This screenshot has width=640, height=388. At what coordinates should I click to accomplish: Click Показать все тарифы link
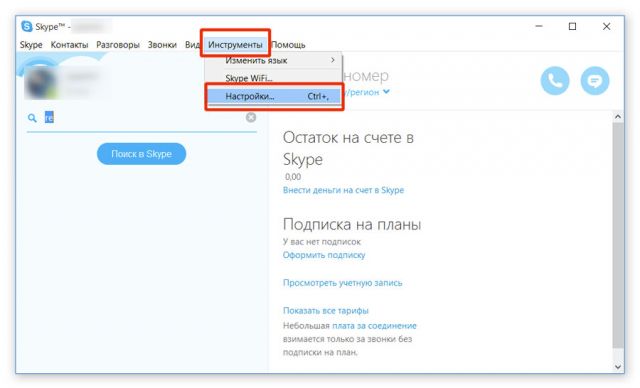coord(326,310)
